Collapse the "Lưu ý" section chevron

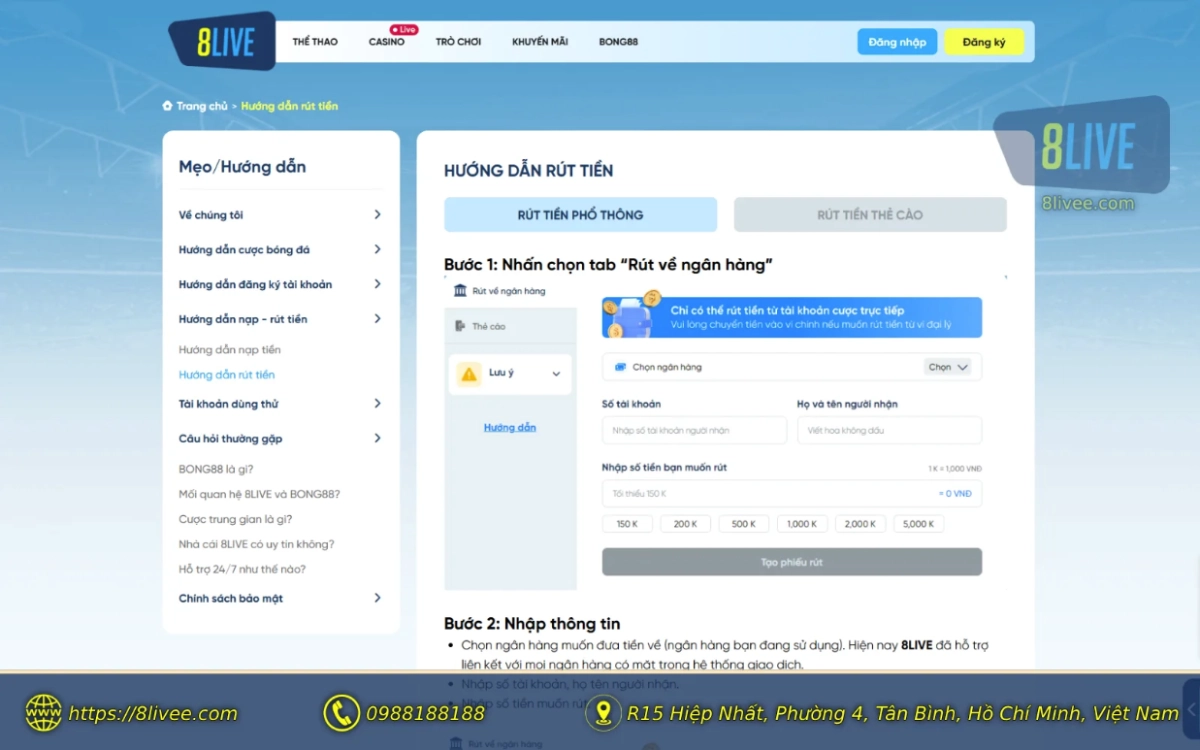(x=556, y=372)
